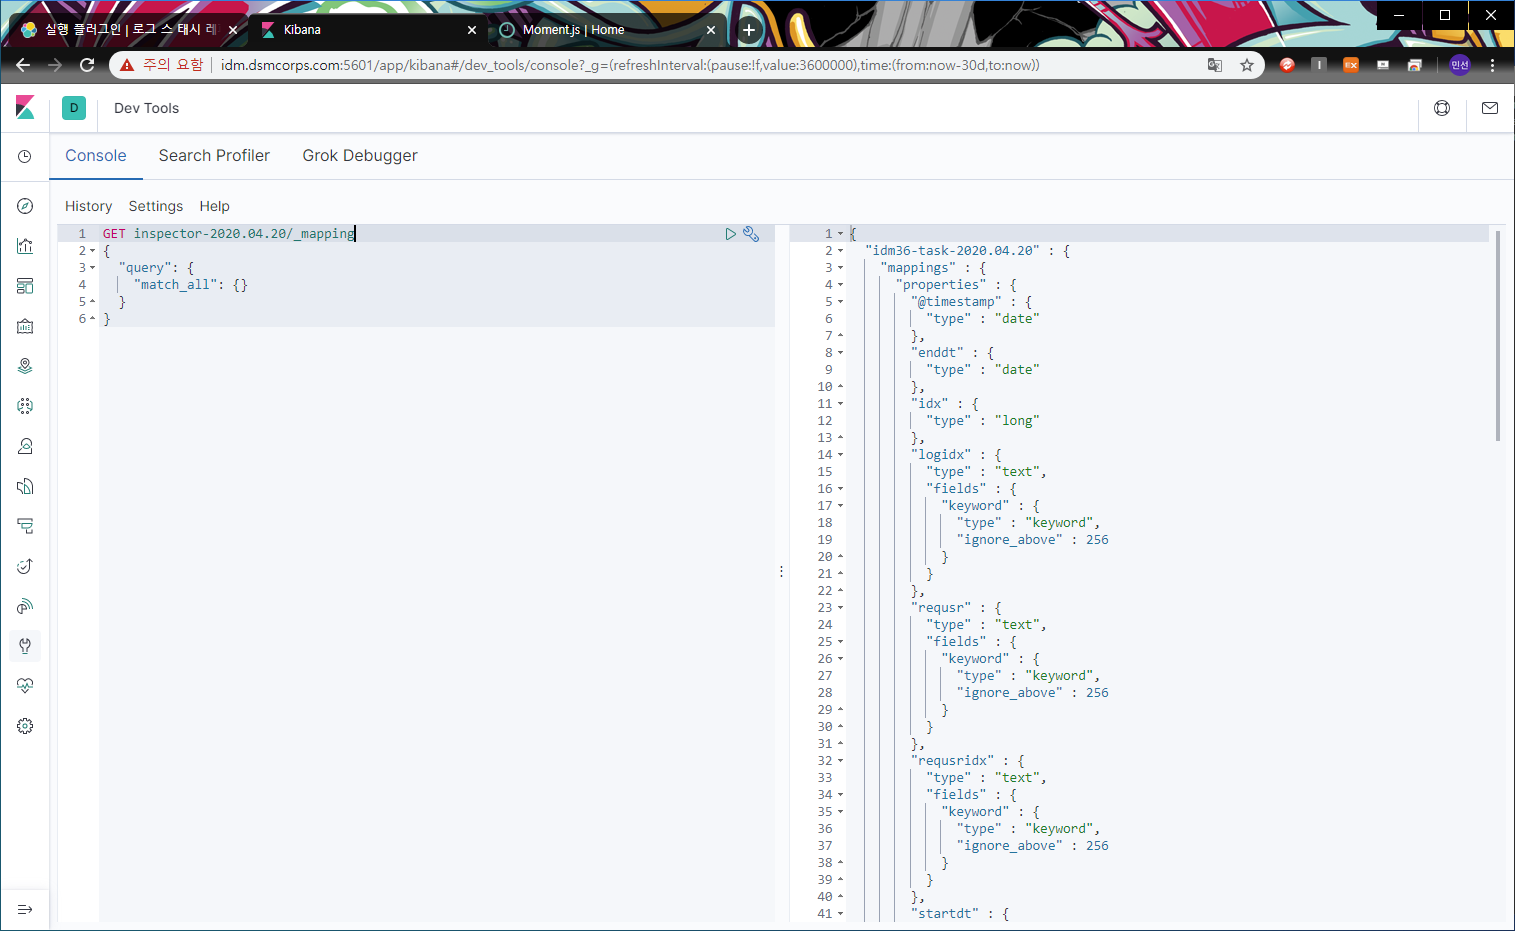Select the Dev Tools wrench icon
This screenshot has width=1515, height=931.
pyautogui.click(x=25, y=646)
